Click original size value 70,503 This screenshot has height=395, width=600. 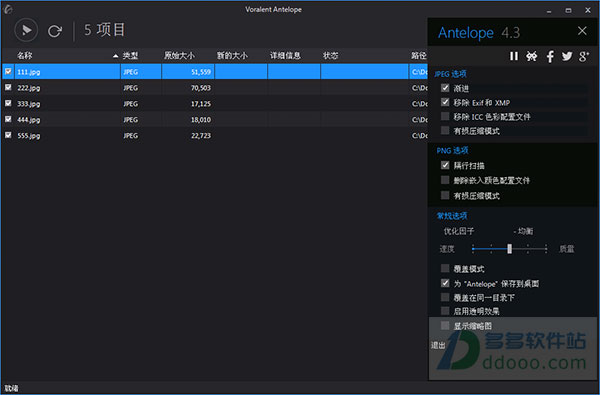pos(201,88)
